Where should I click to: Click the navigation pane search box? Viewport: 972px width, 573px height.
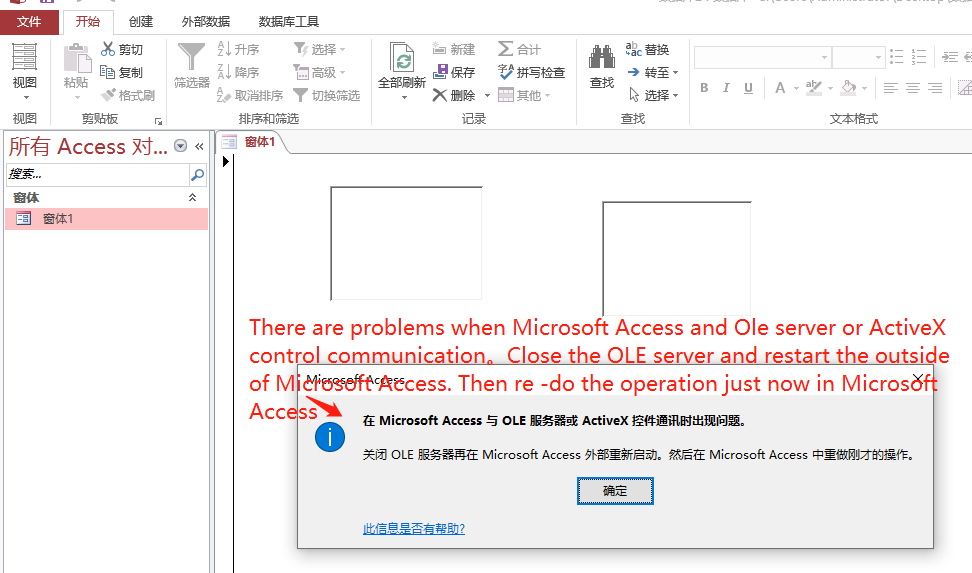[x=97, y=174]
